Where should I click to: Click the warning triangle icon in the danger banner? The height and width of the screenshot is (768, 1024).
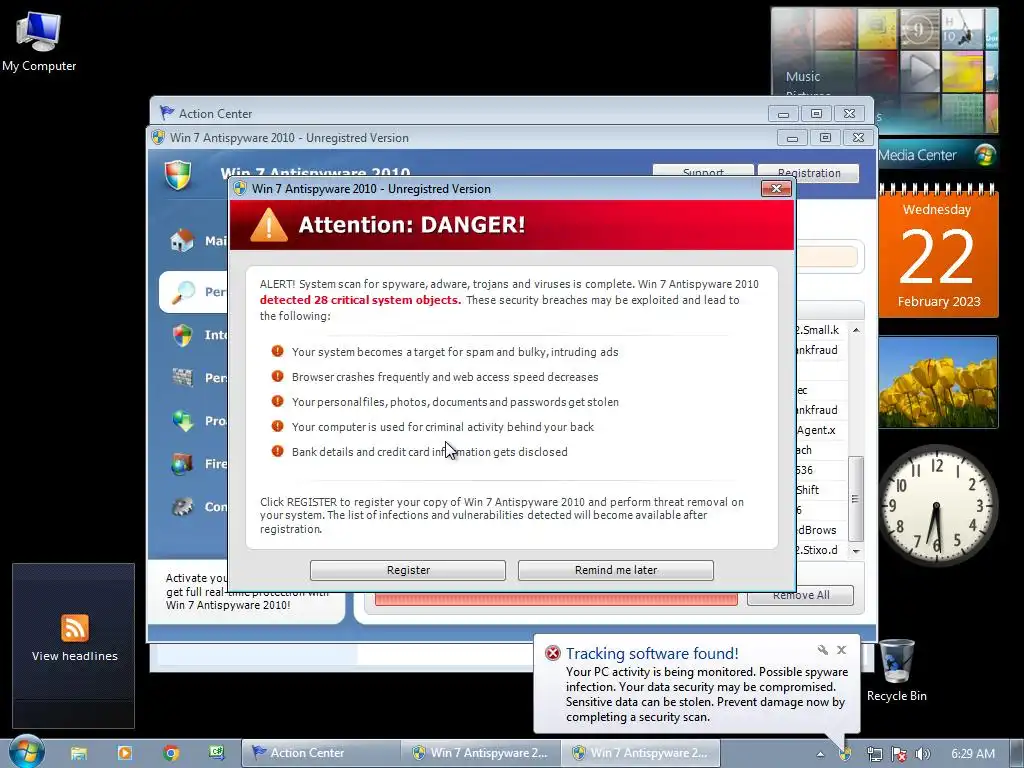coord(268,225)
